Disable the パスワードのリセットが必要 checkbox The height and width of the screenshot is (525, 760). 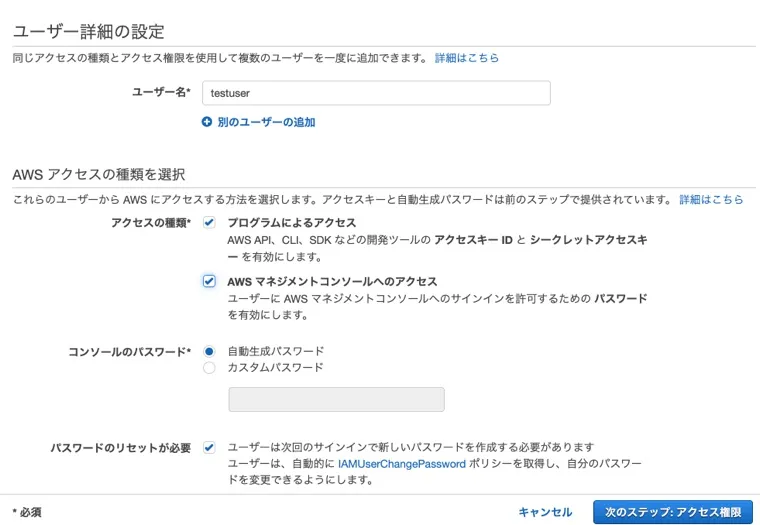[x=209, y=447]
